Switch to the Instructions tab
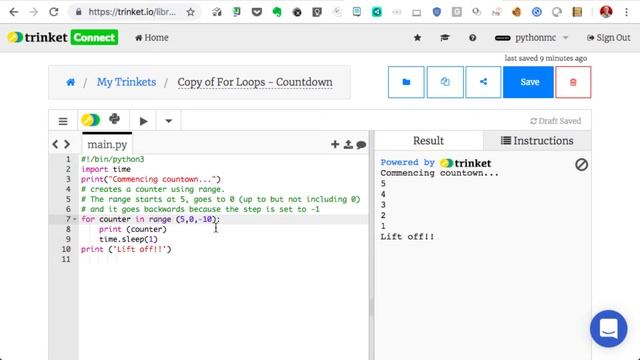 [x=537, y=141]
